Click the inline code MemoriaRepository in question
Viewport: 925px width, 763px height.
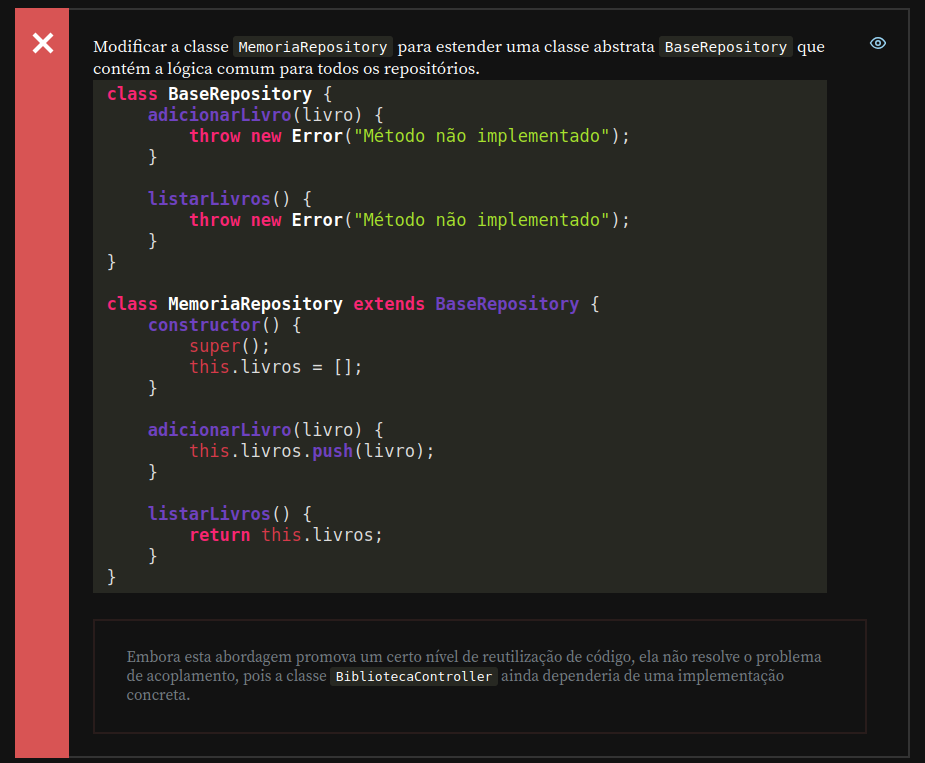(x=313, y=47)
